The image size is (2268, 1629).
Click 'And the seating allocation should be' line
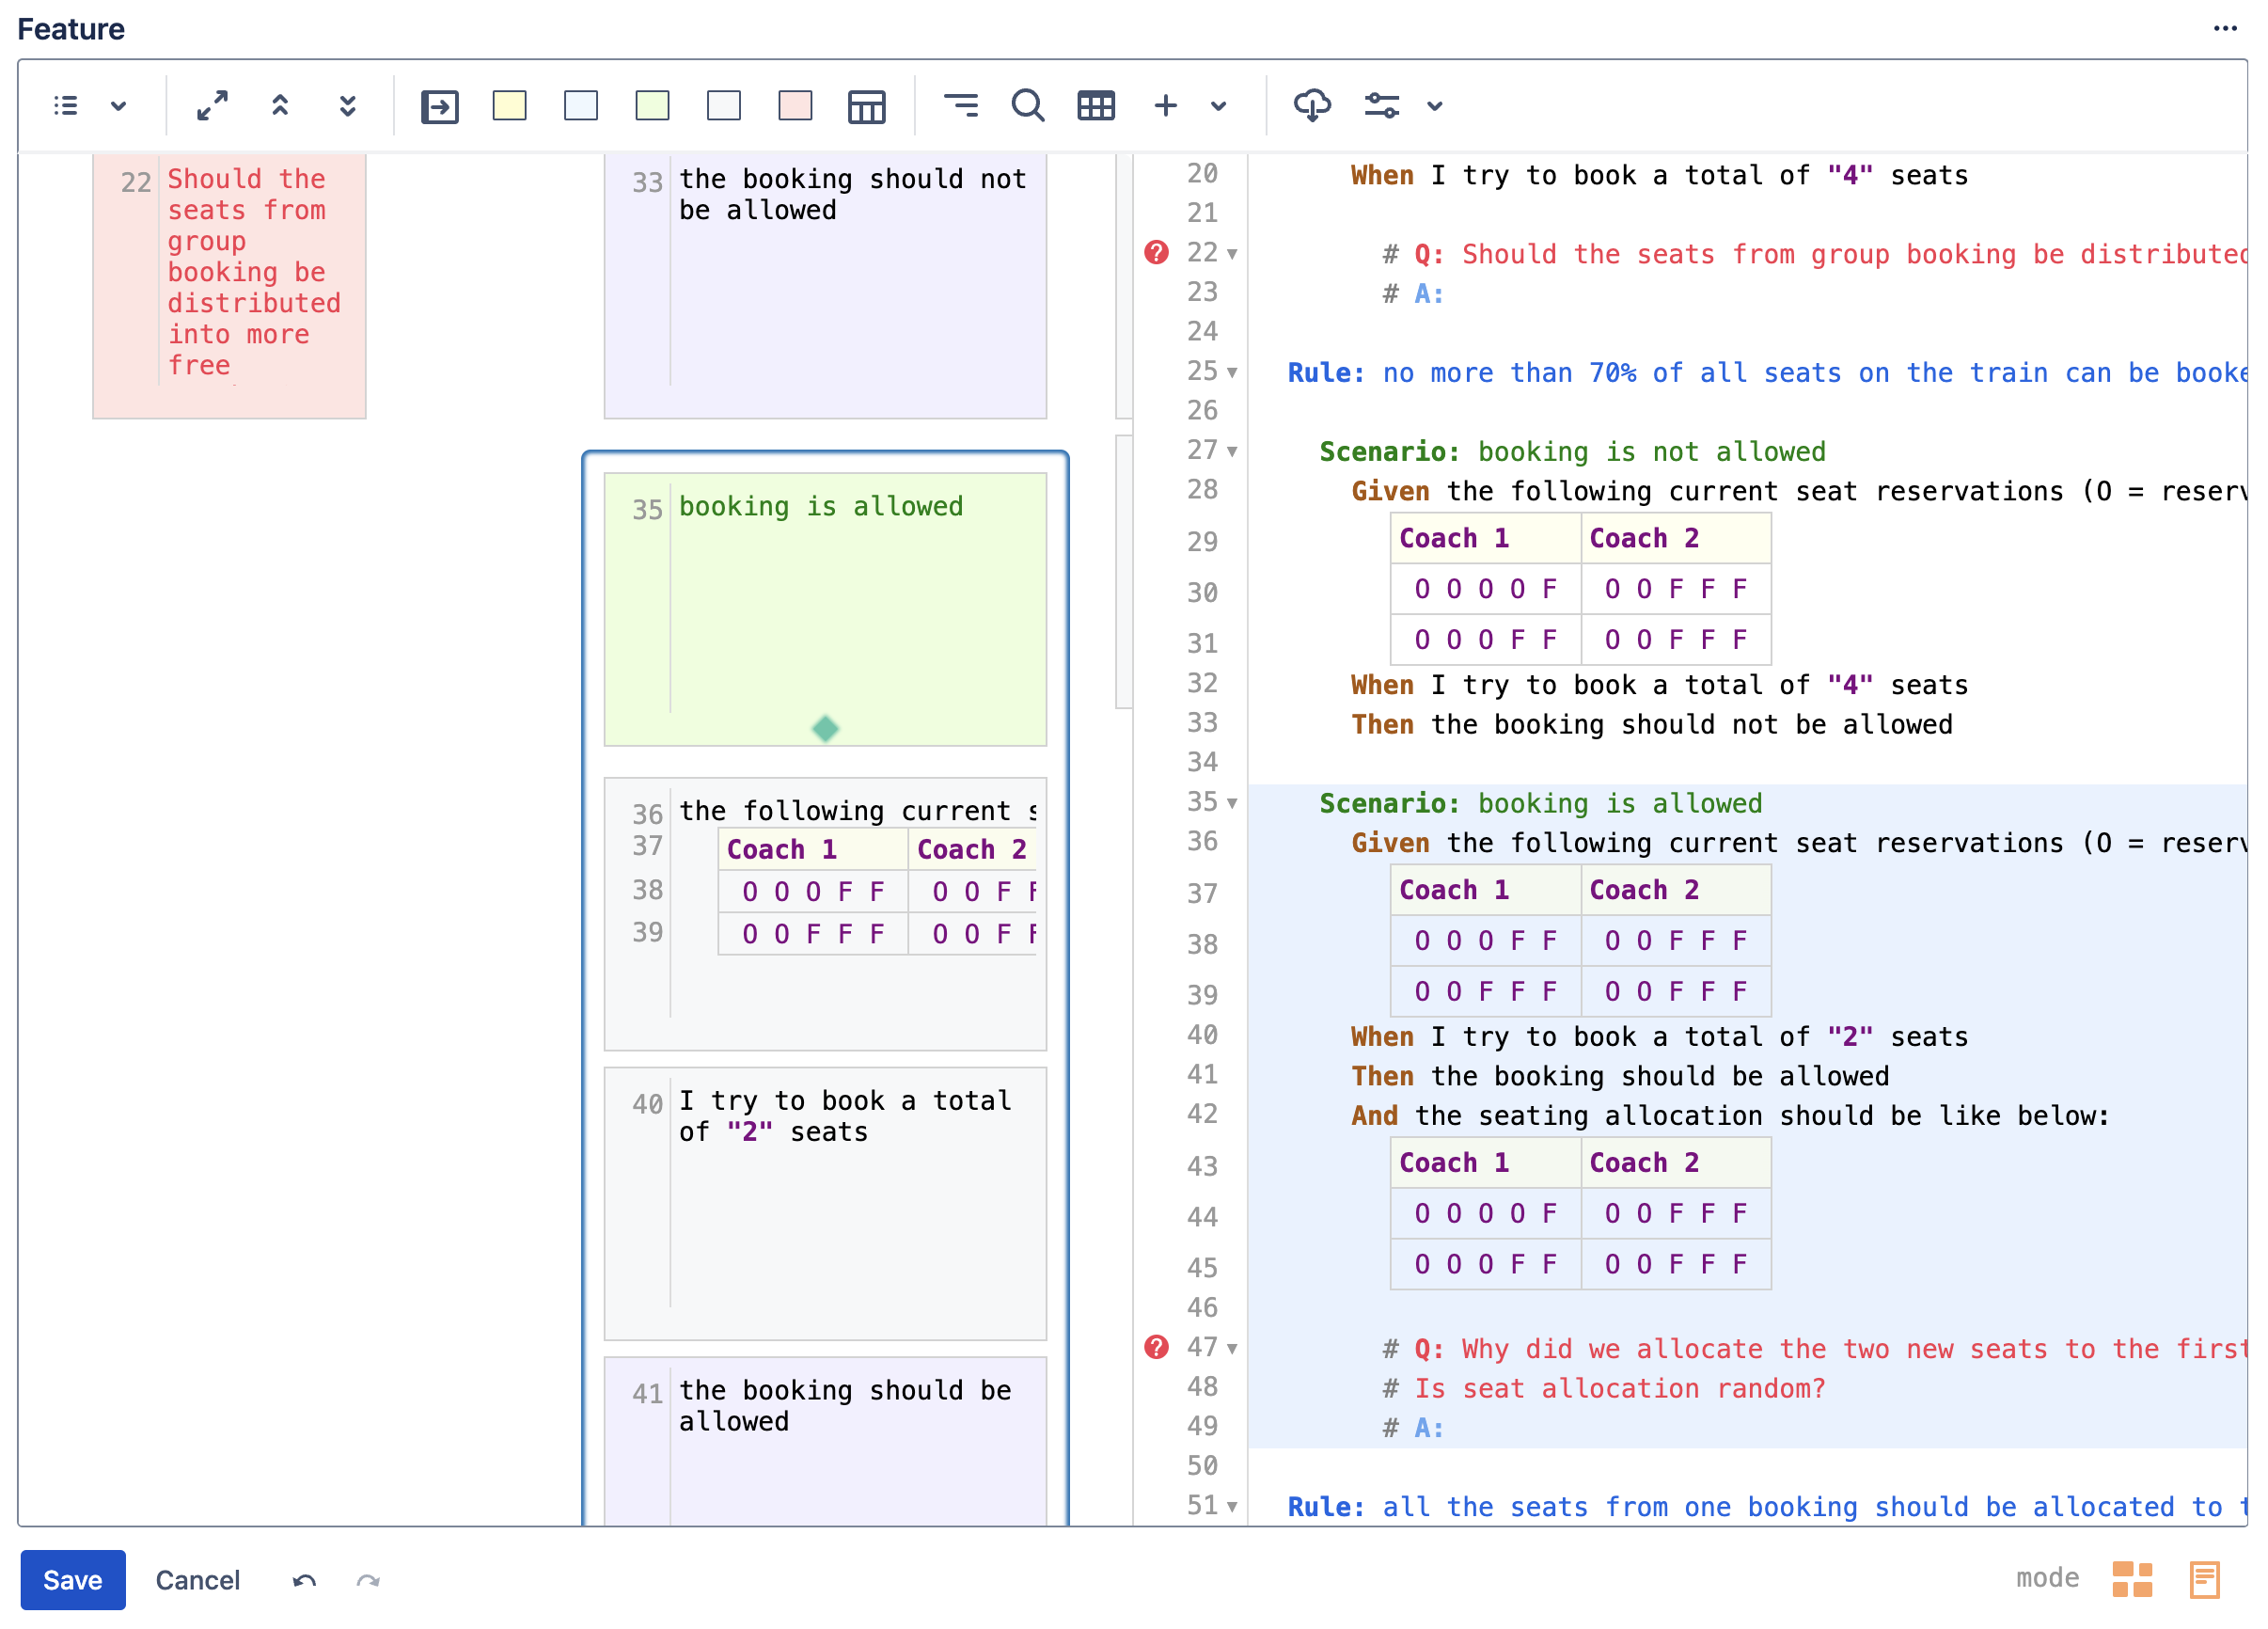[1730, 1116]
